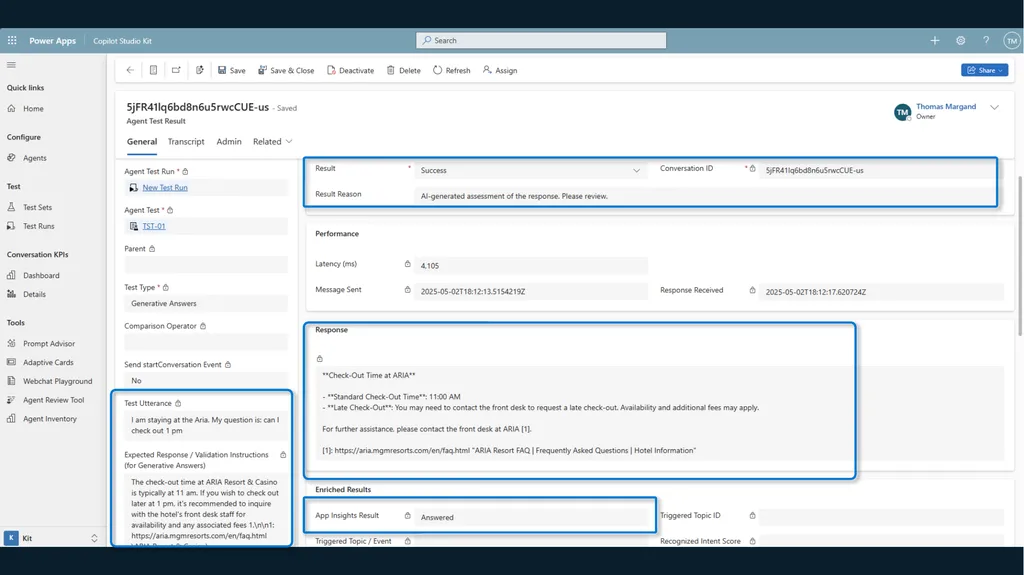Open Agent Inventory tool
Image resolution: width=1024 pixels, height=575 pixels.
click(50, 419)
